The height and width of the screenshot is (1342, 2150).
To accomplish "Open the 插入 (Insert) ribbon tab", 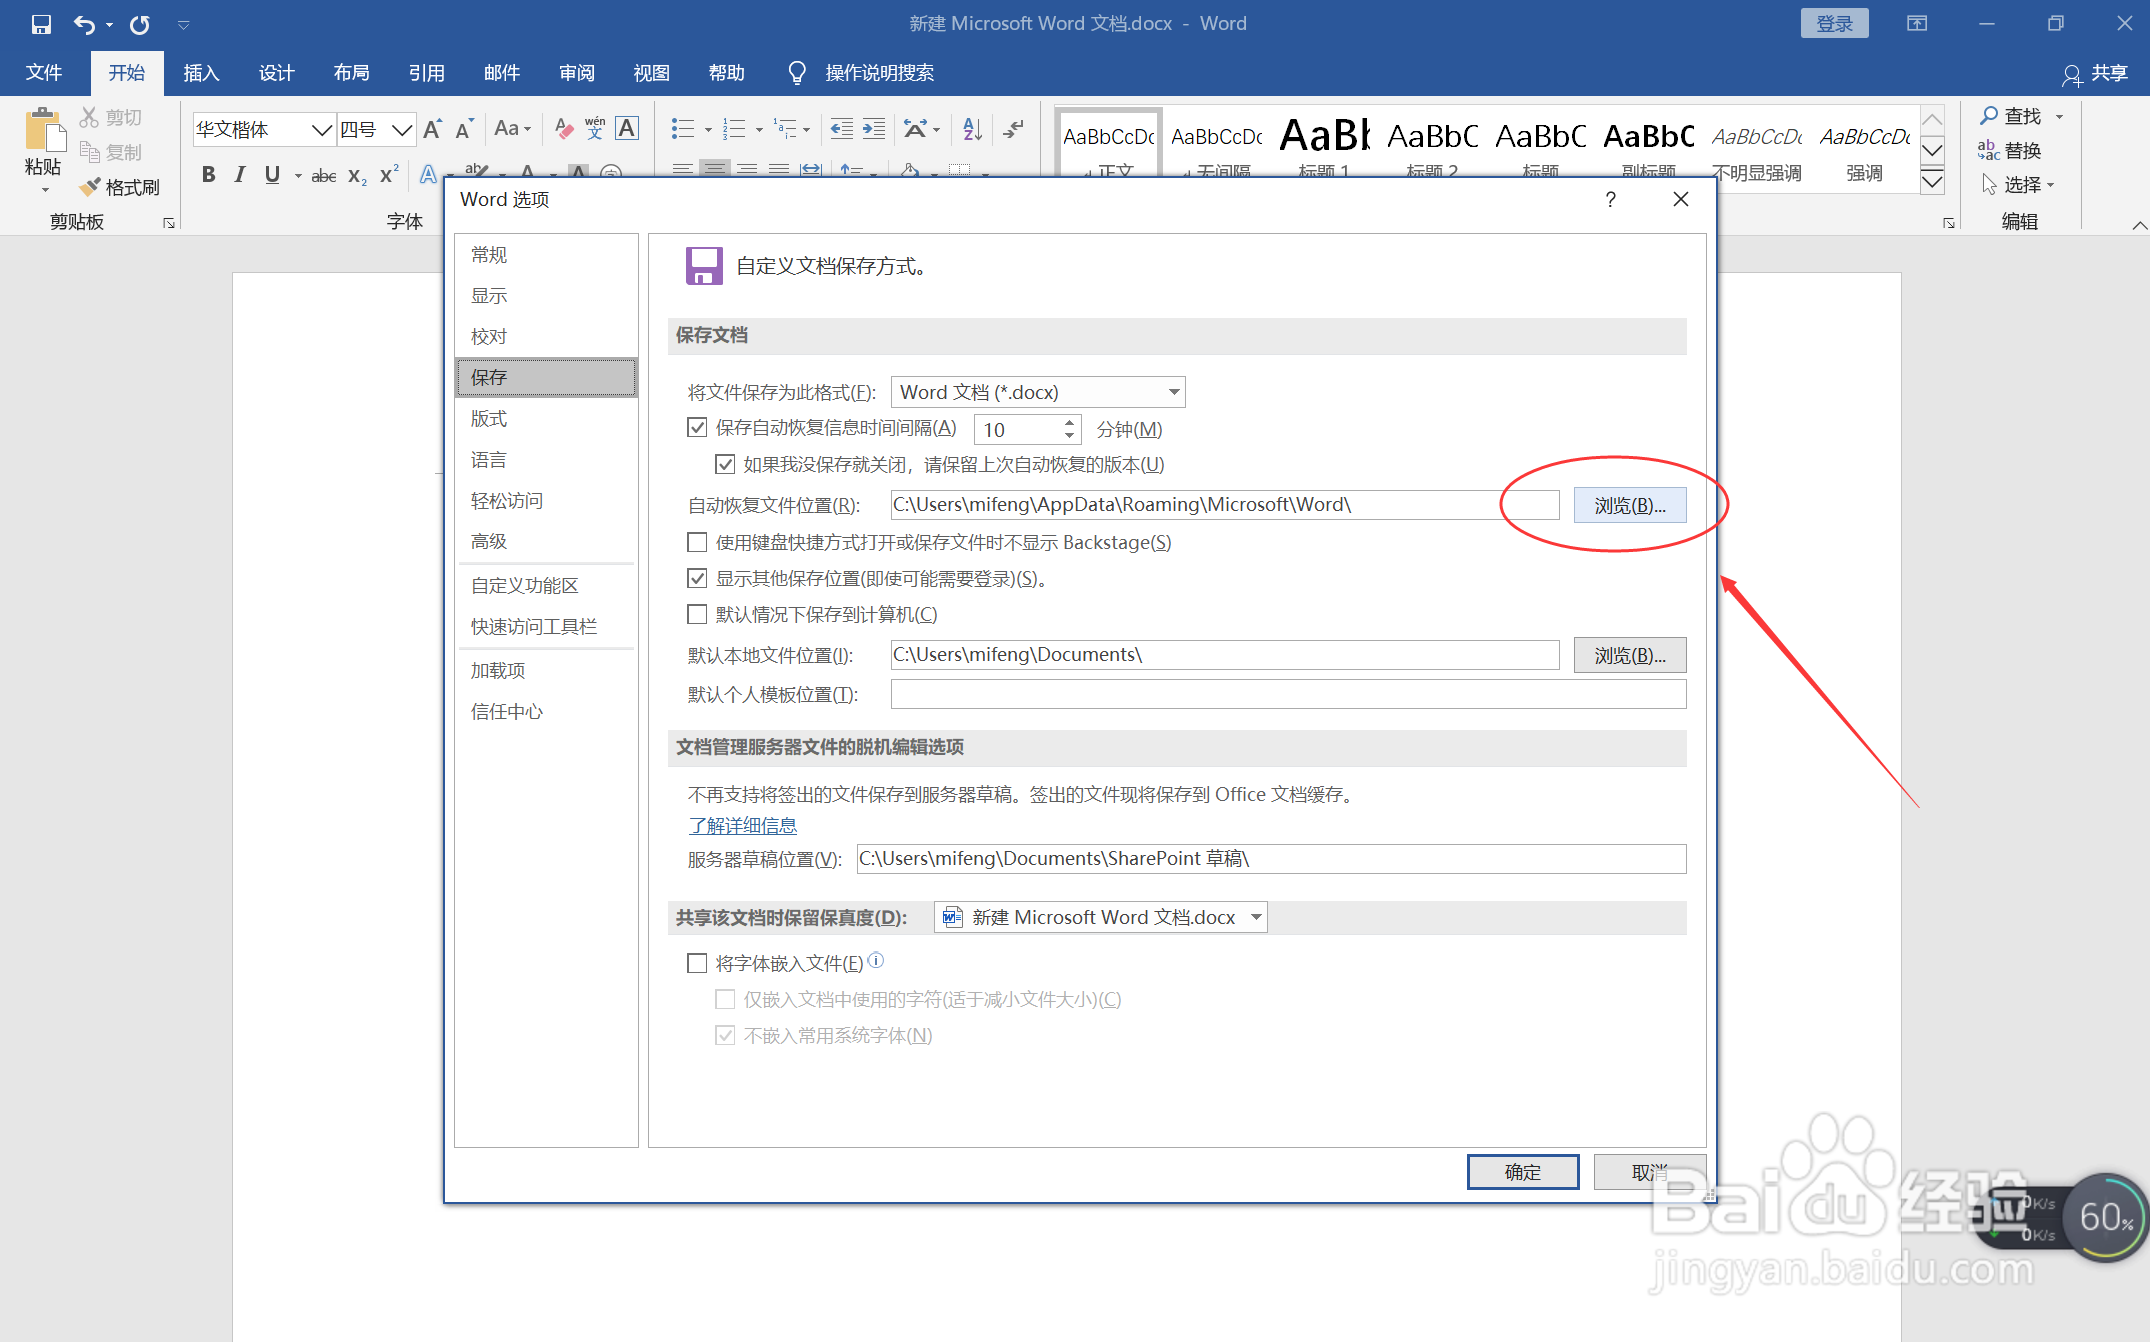I will pyautogui.click(x=201, y=73).
